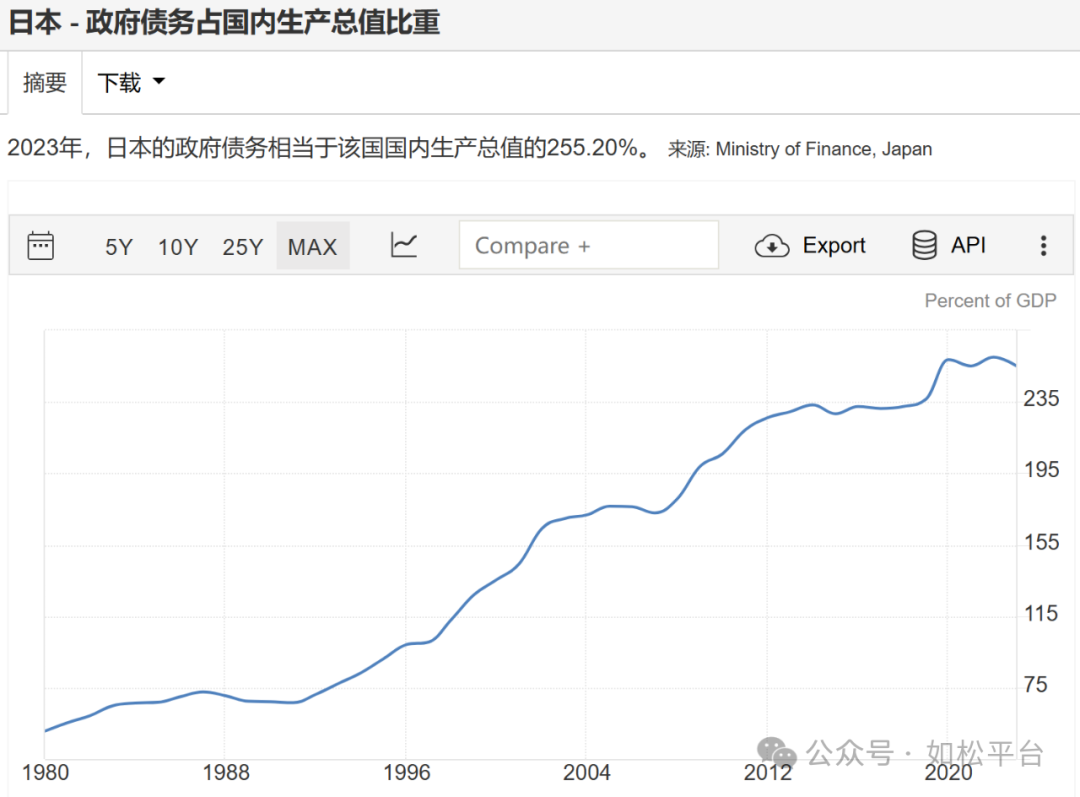Switch to the 摘要 tab
Viewport: 1080px width, 797px height.
click(45, 83)
